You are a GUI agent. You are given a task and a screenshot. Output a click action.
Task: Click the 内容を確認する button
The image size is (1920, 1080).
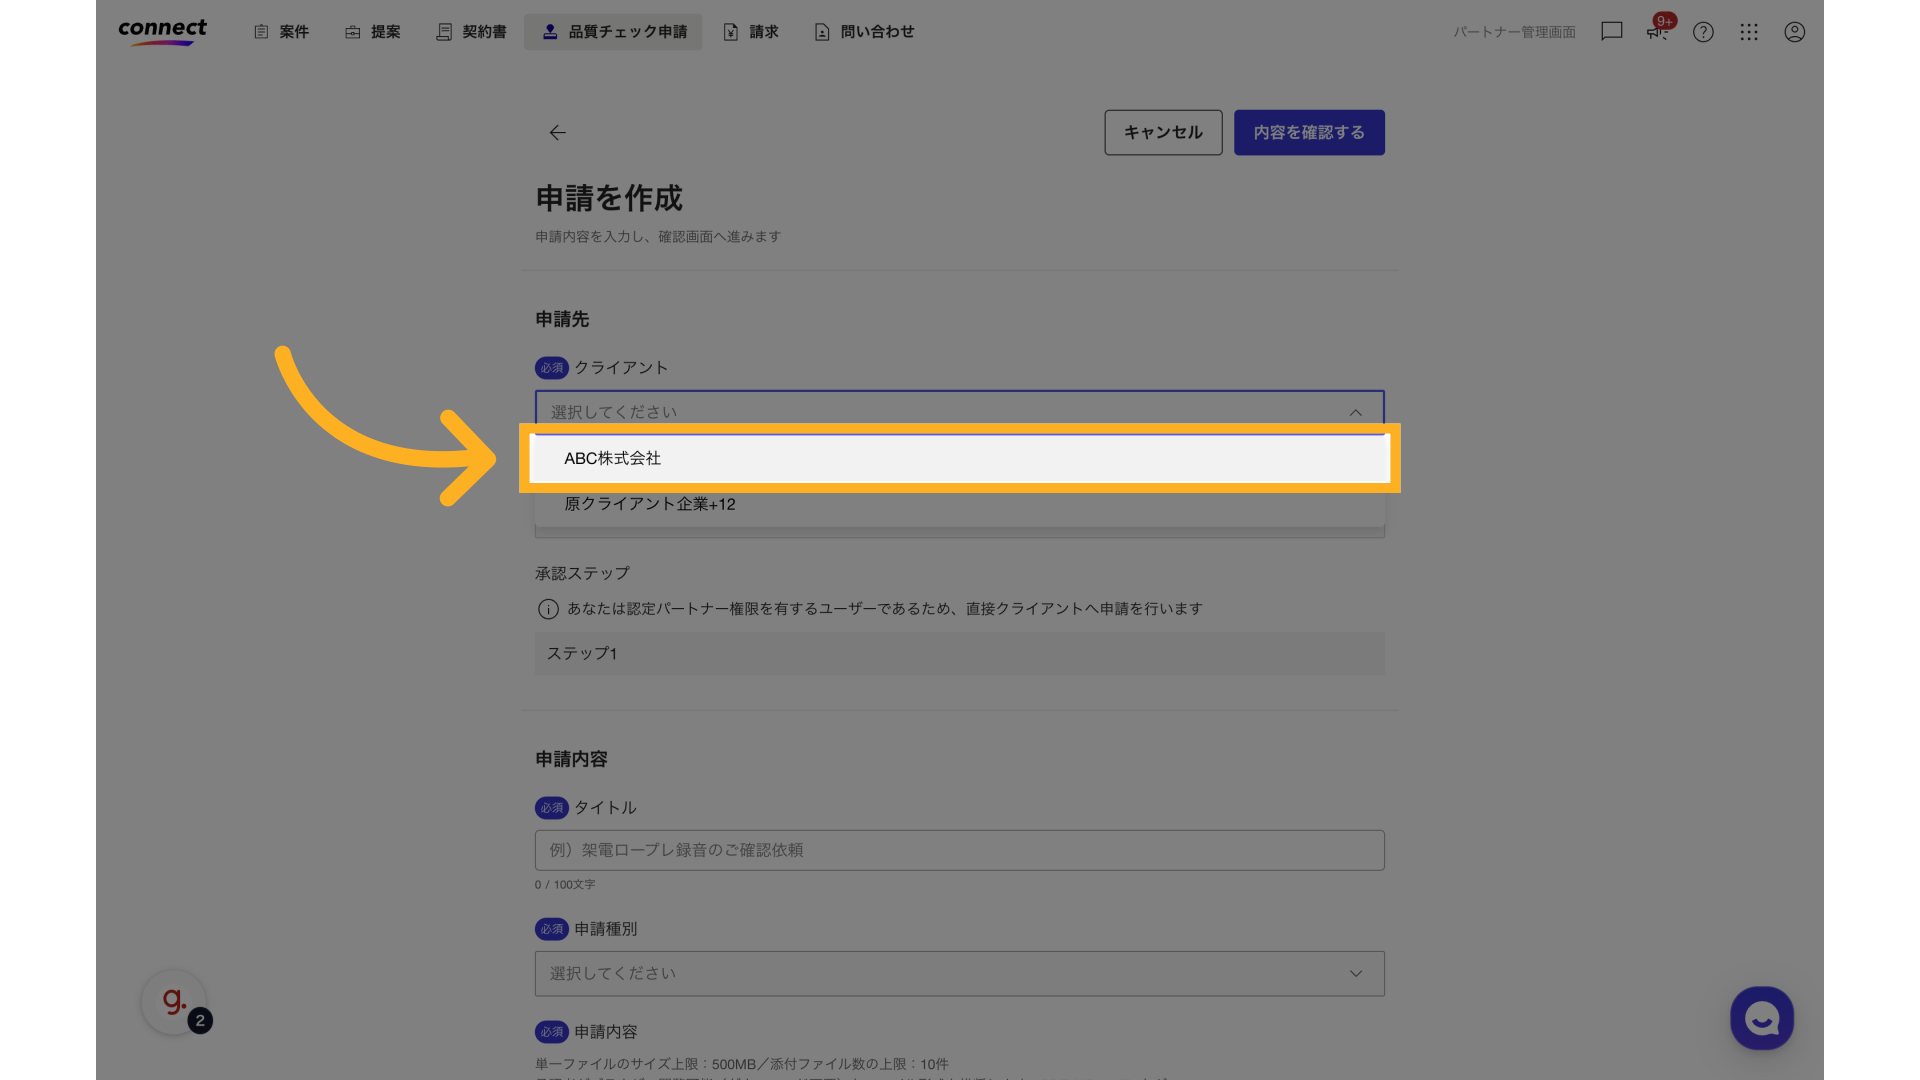click(x=1309, y=132)
